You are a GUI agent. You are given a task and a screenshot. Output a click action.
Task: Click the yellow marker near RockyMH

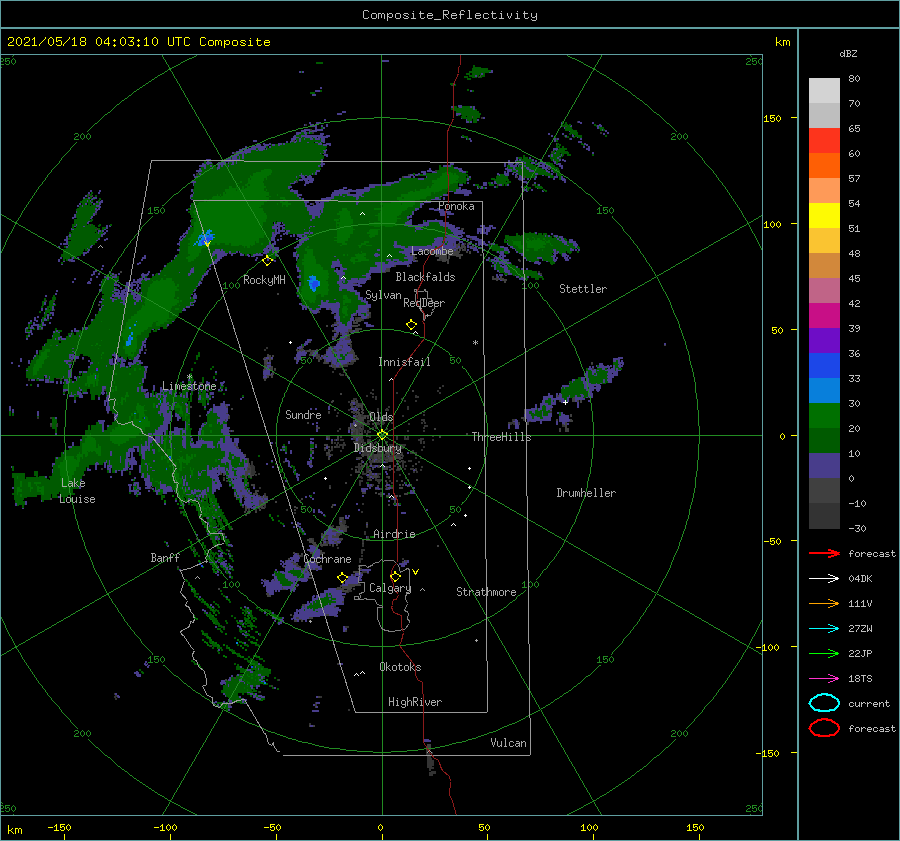click(x=267, y=261)
